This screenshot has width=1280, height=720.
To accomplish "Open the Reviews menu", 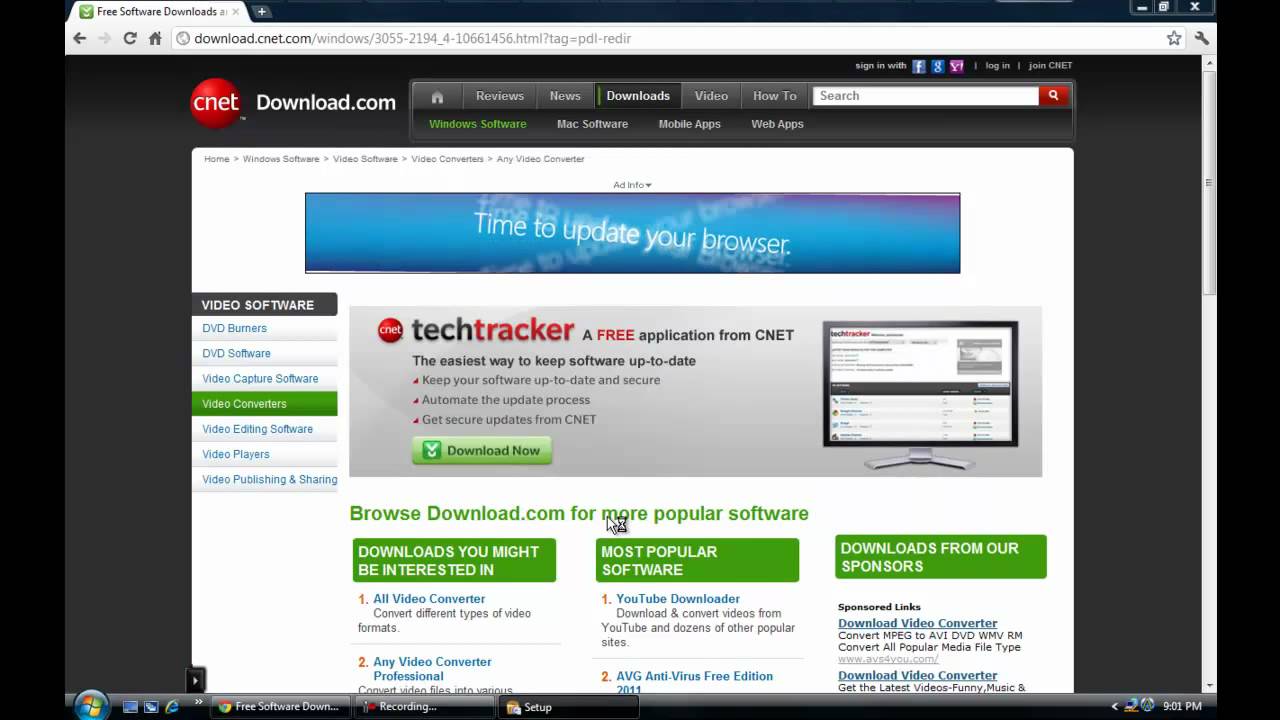I will 500,96.
